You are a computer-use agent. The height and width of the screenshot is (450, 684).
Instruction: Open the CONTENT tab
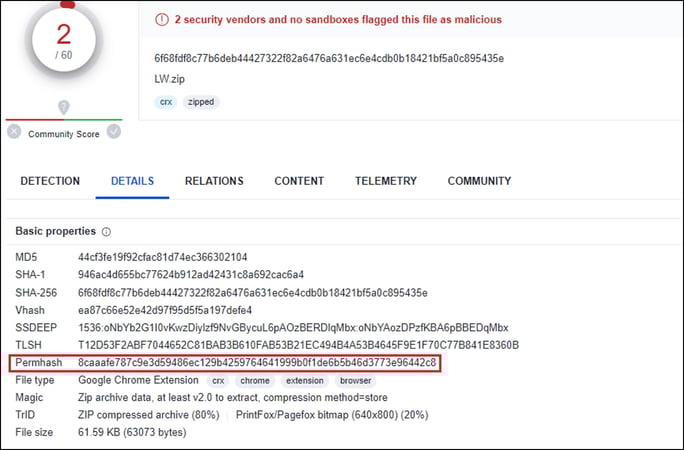299,181
